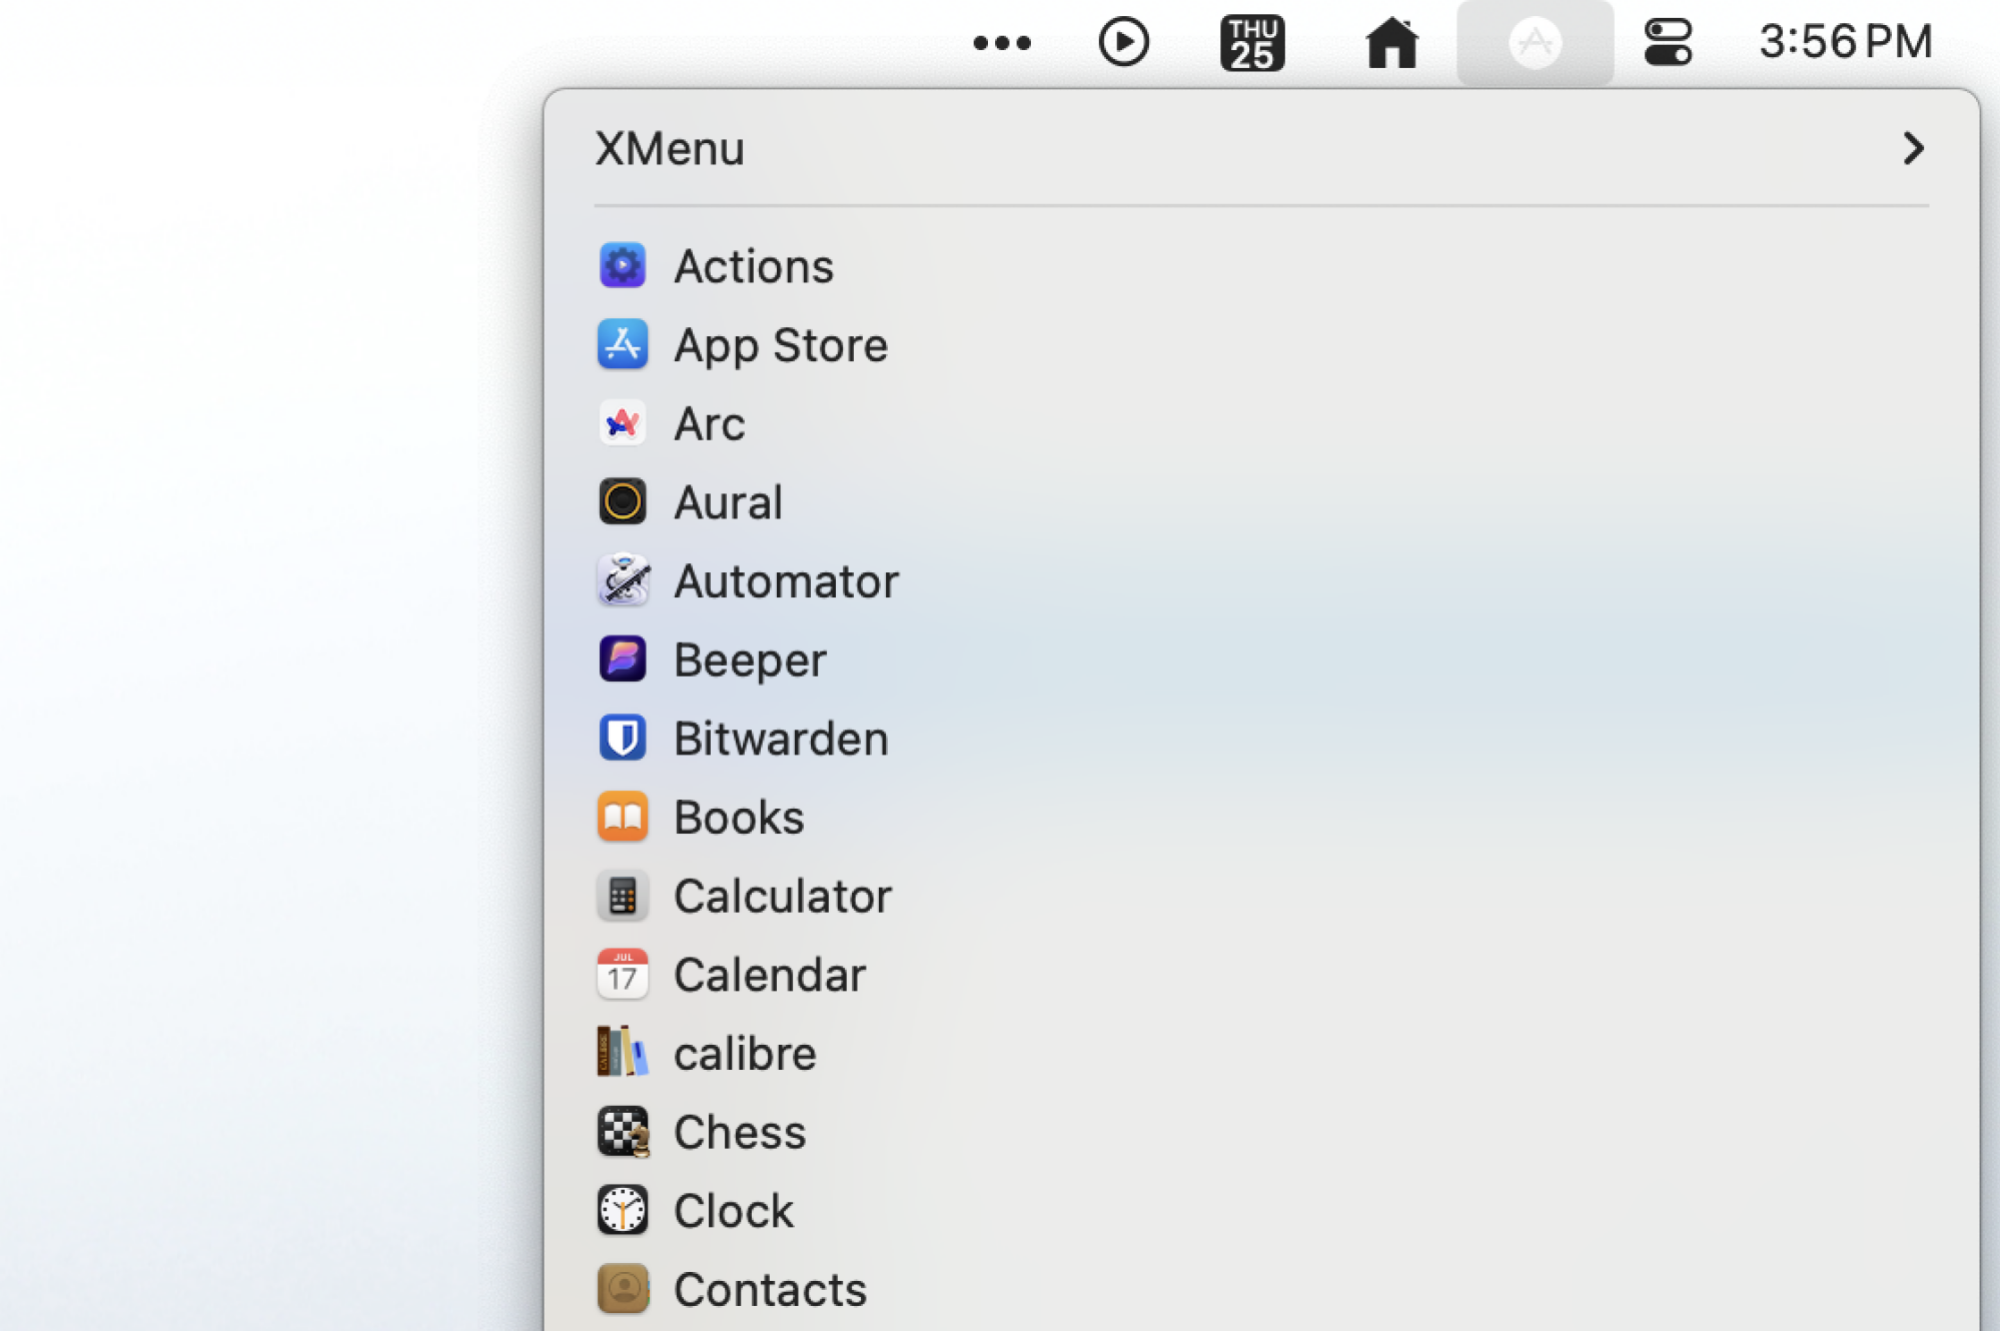Choose the Books menu entry text
This screenshot has height=1331, width=2000.
(739, 817)
